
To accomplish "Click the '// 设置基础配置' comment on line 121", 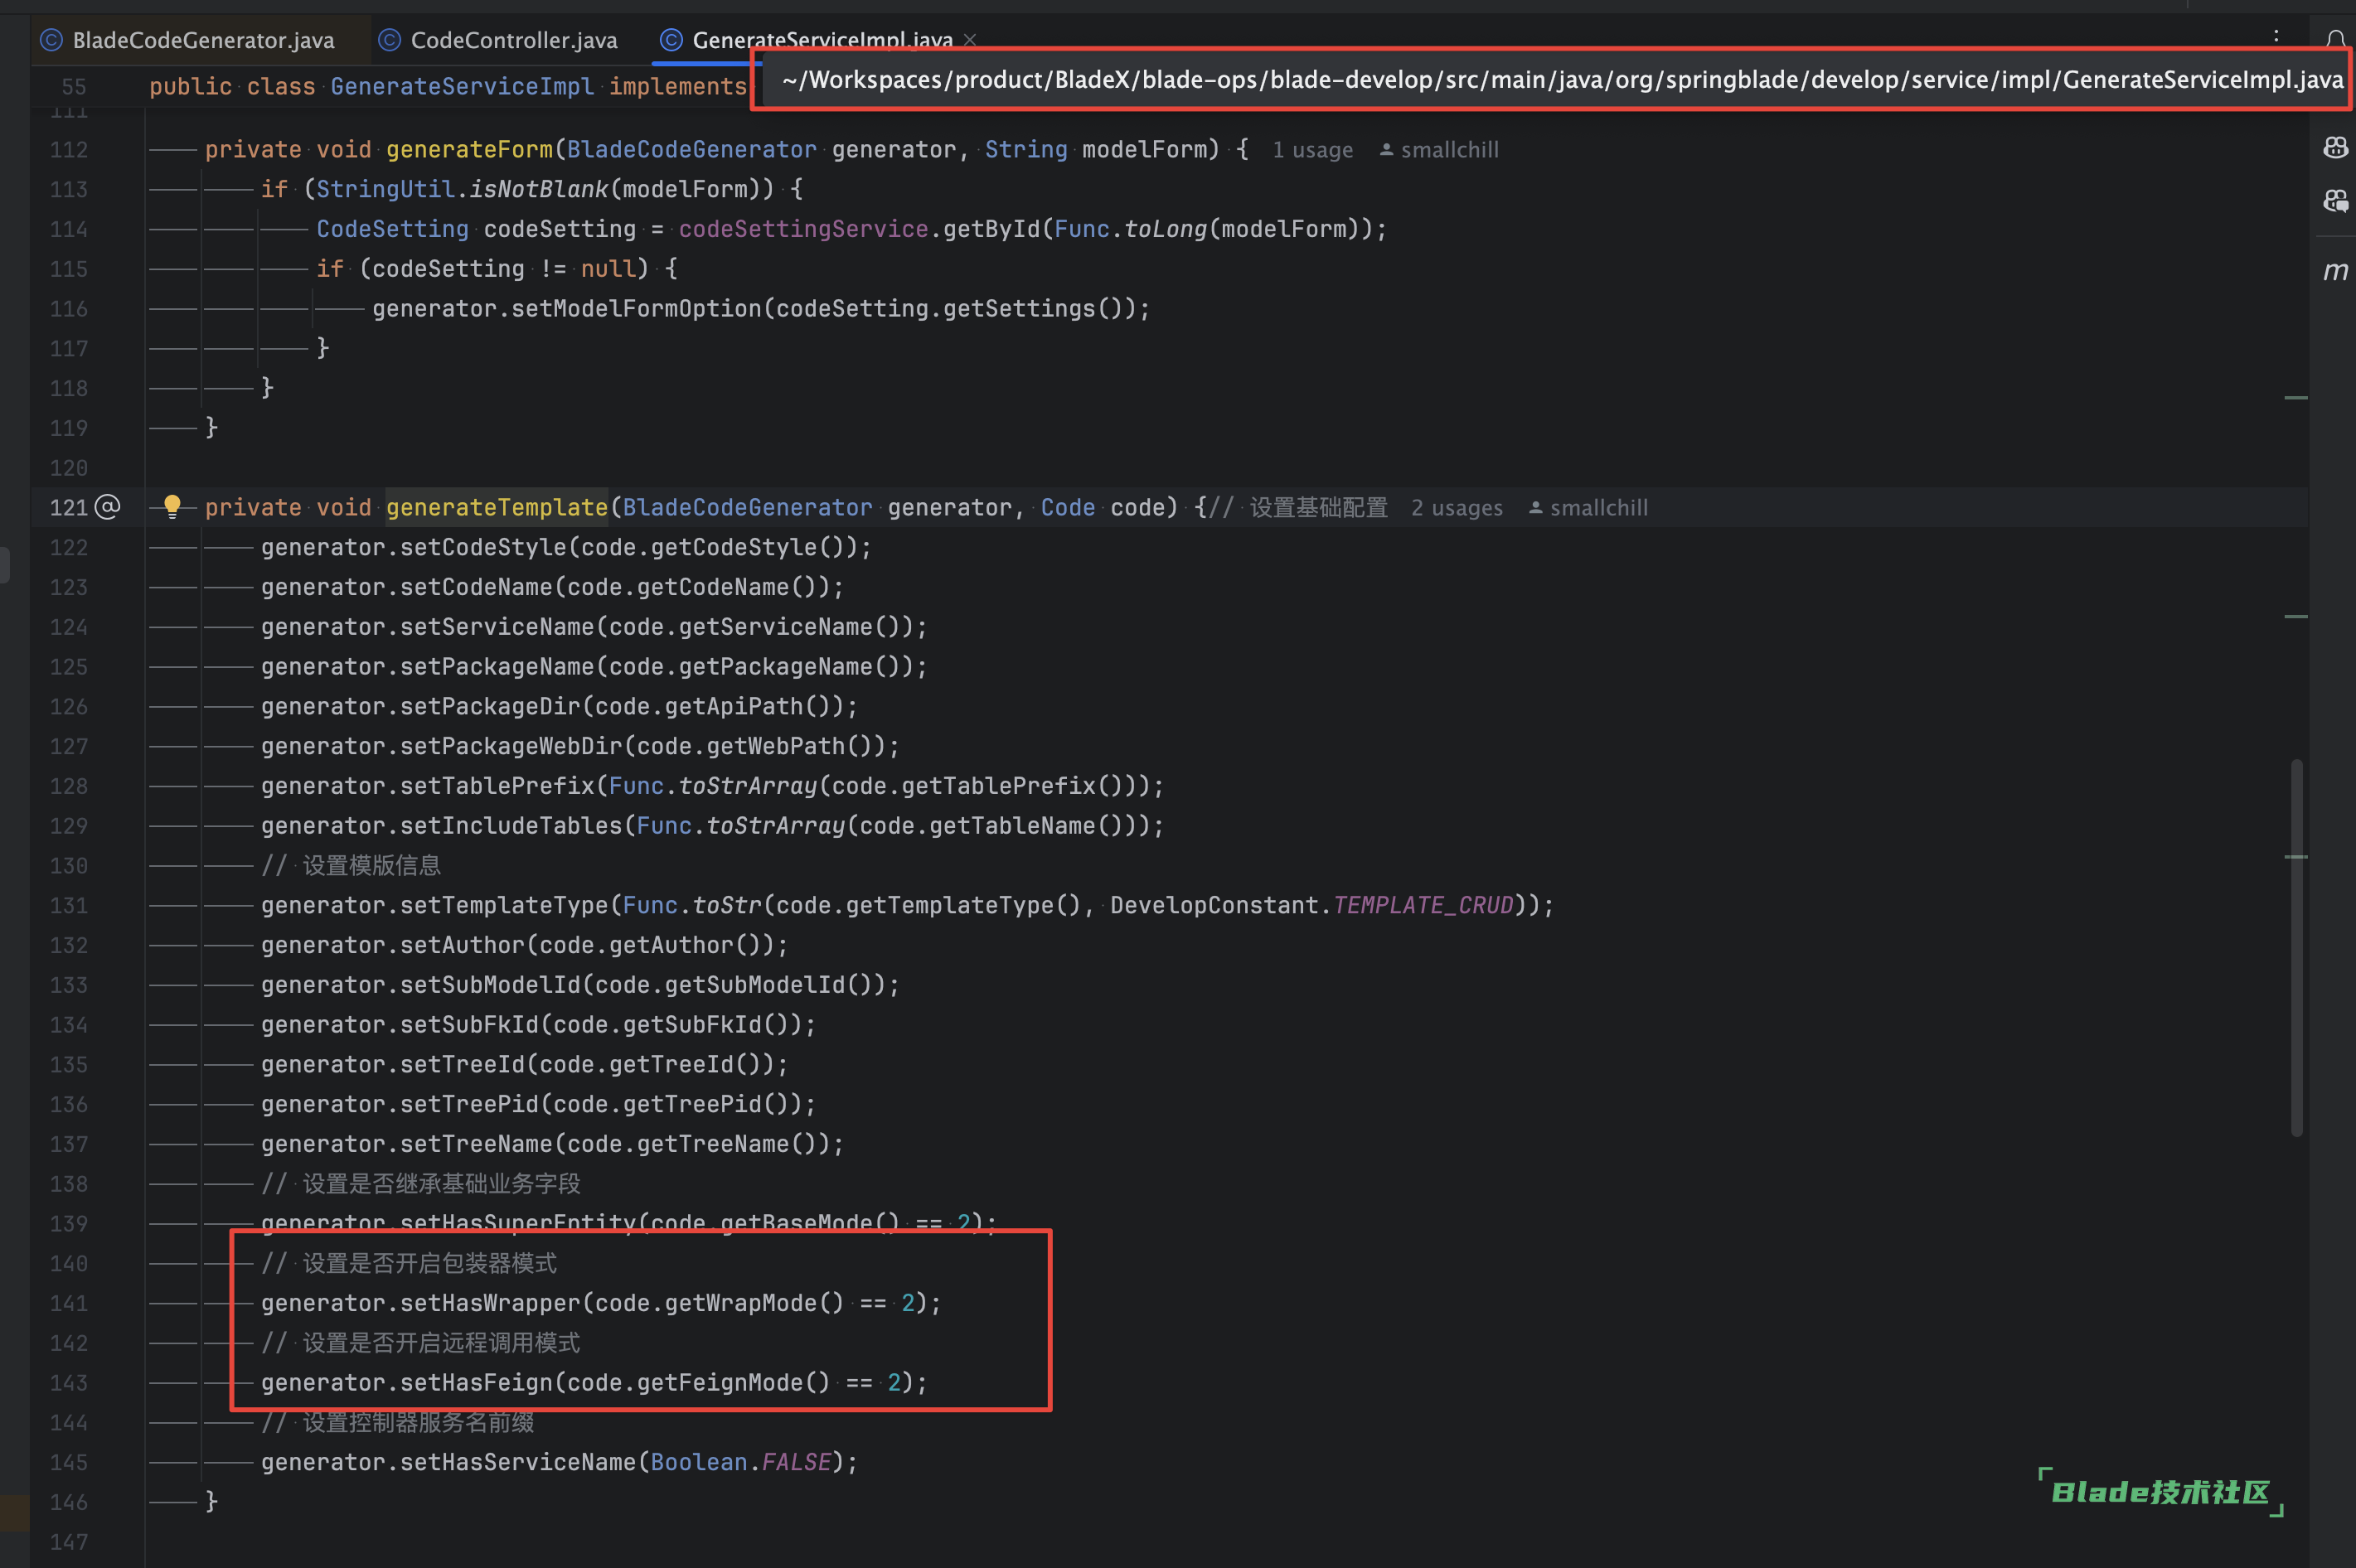I will pyautogui.click(x=1298, y=508).
